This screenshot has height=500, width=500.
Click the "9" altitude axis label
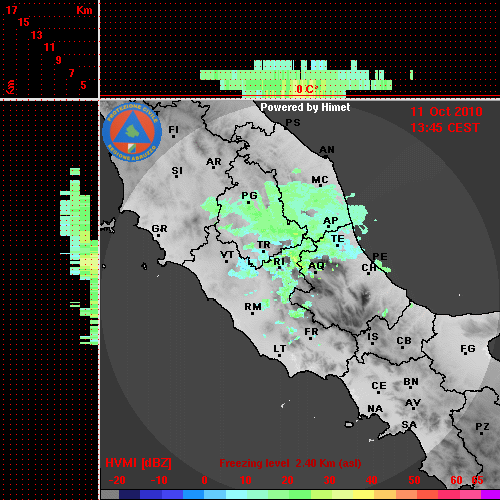point(59,60)
